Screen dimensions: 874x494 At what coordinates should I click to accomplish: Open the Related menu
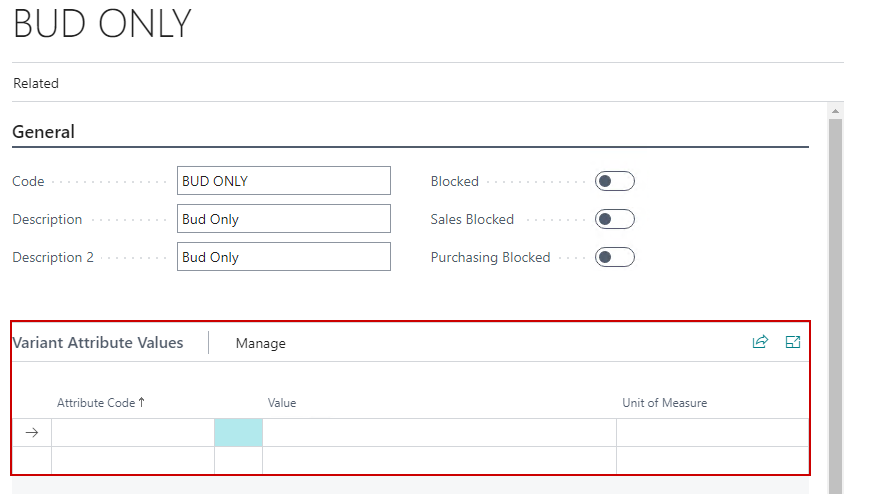point(36,84)
